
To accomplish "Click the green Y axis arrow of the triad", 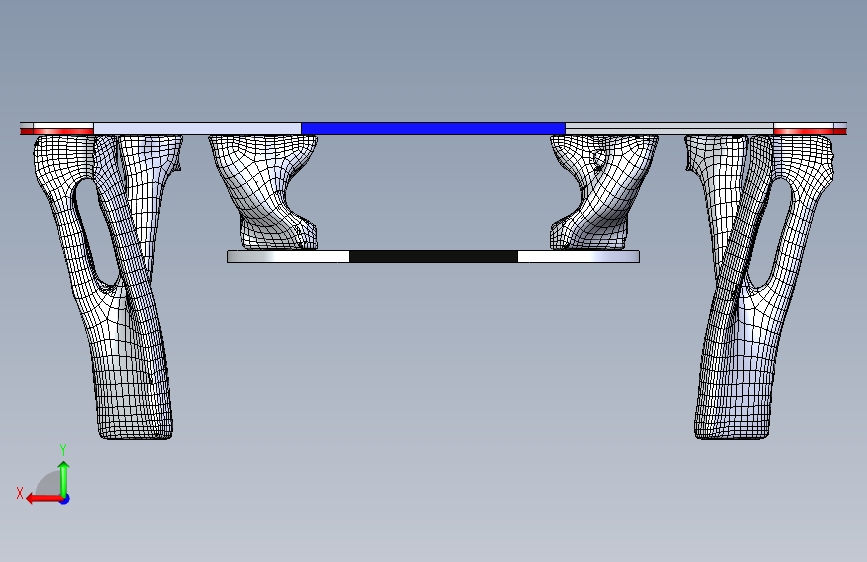I will point(64,478).
